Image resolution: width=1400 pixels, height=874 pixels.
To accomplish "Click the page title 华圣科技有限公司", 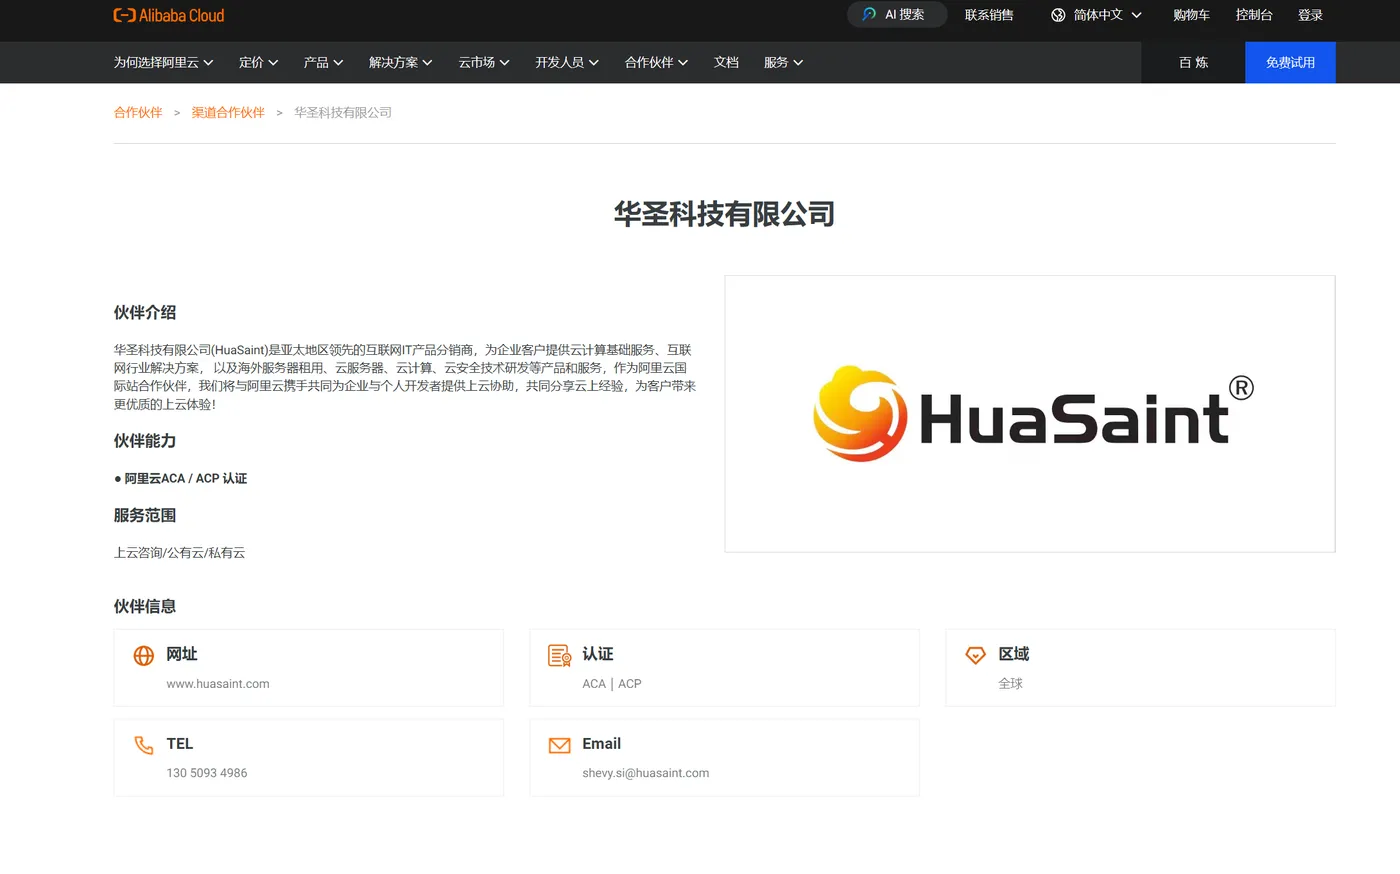I will click(x=724, y=214).
